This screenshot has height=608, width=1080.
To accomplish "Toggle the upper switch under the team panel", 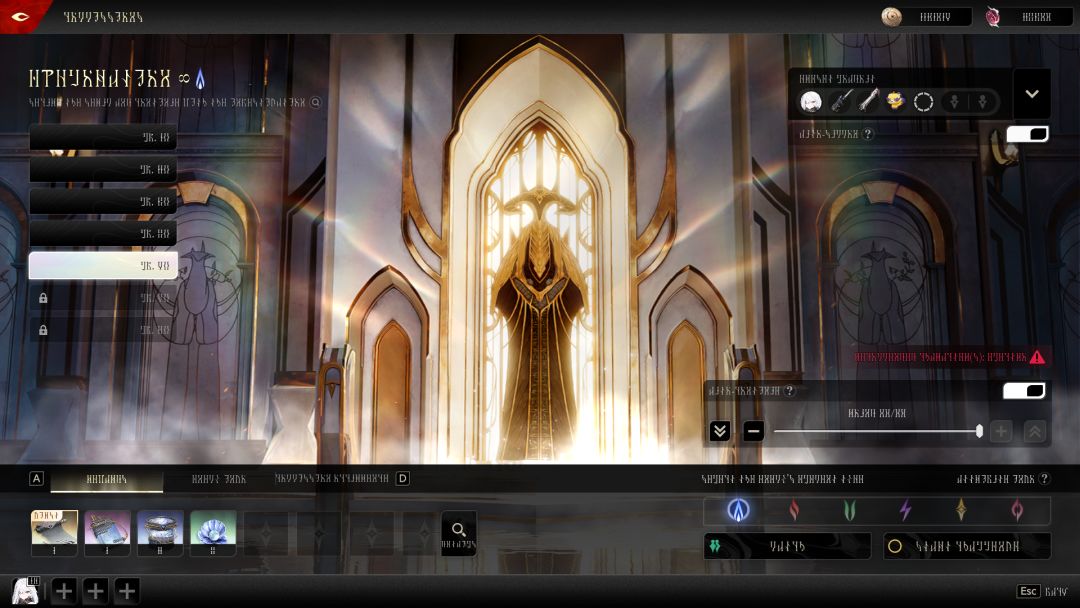I will point(1027,134).
